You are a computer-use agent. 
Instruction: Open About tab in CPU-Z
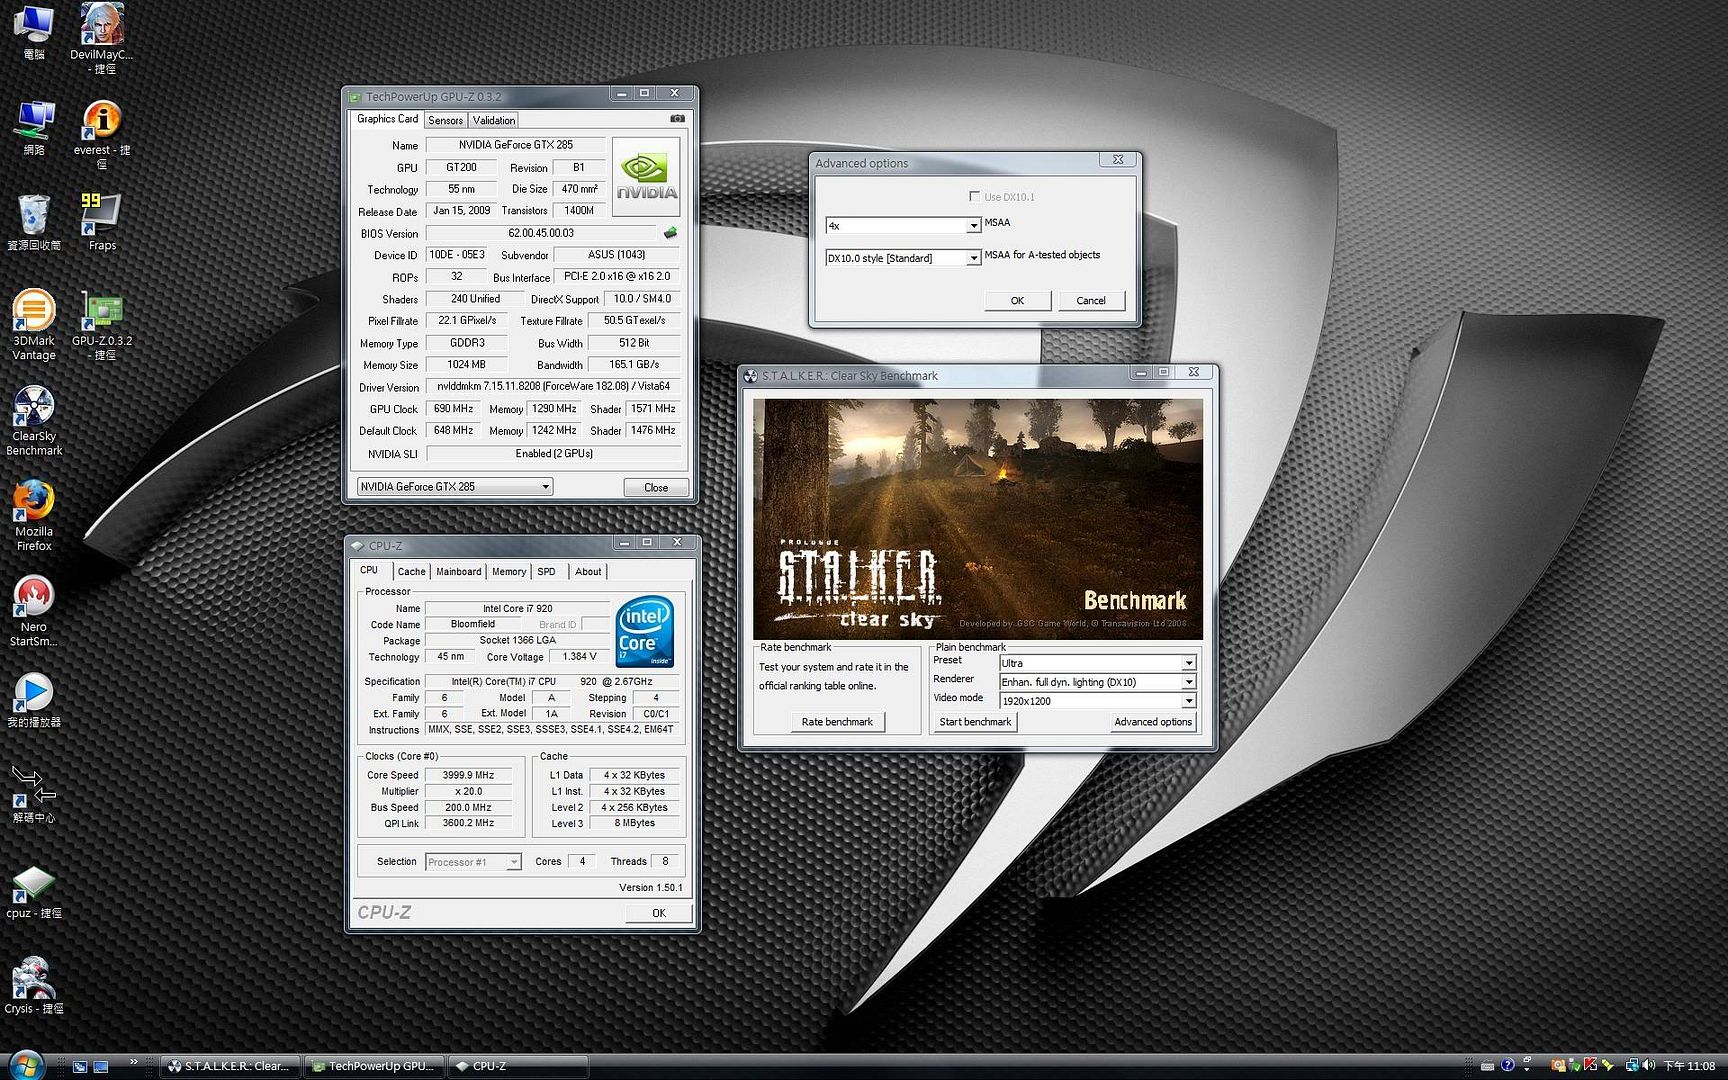tap(588, 572)
